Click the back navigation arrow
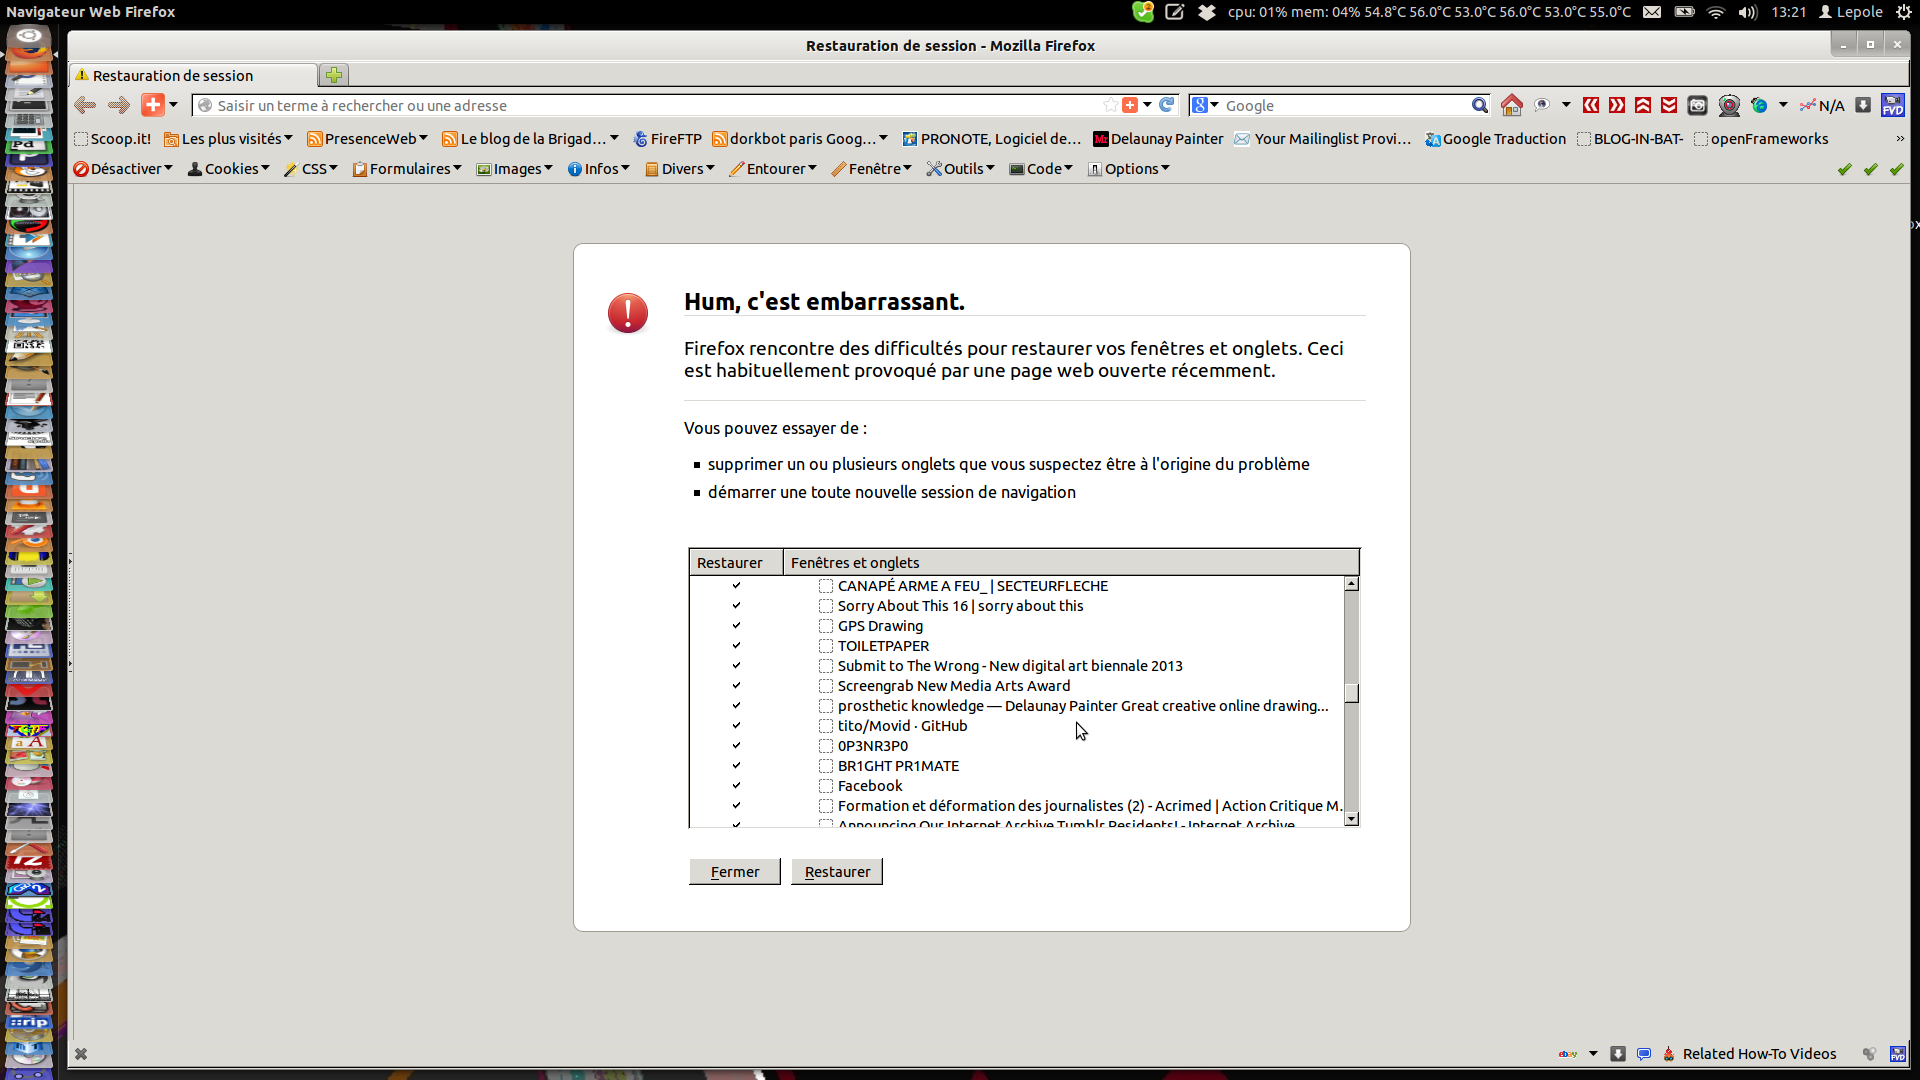This screenshot has height=1080, width=1920. tap(85, 105)
